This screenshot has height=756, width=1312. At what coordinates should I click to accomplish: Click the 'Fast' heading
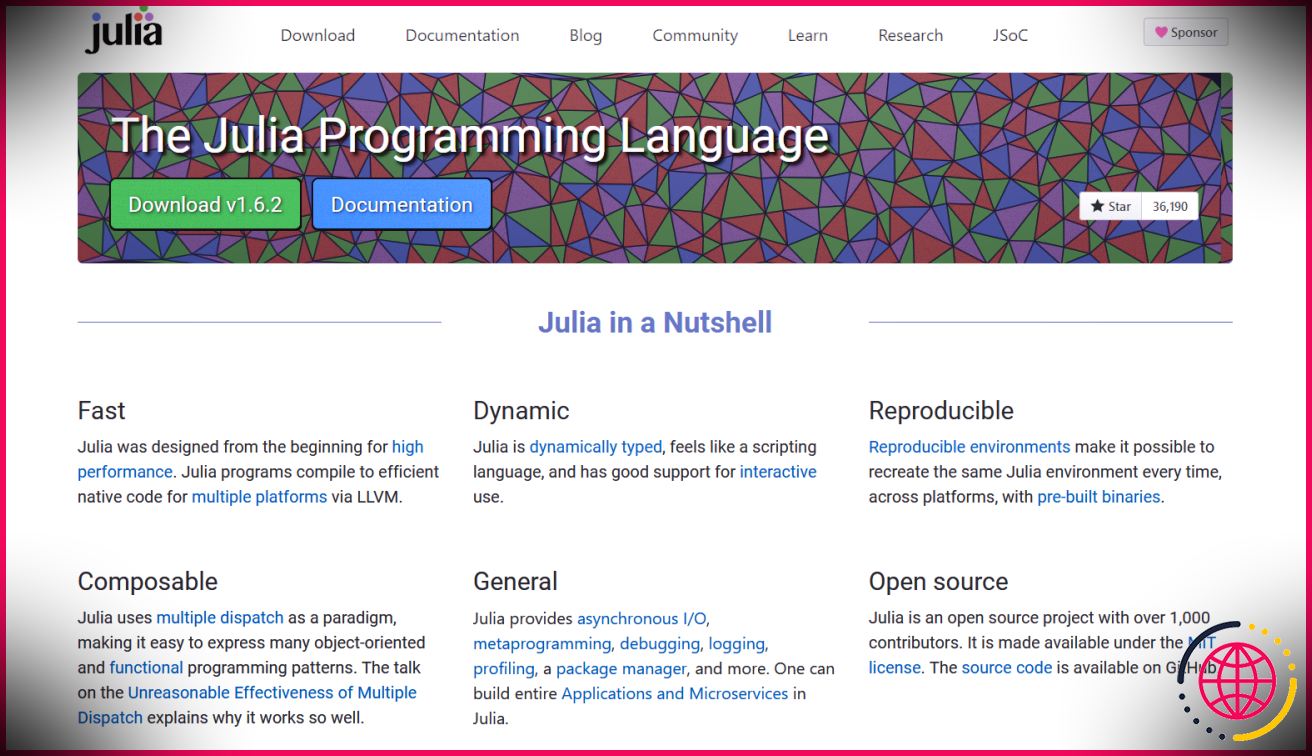(102, 411)
